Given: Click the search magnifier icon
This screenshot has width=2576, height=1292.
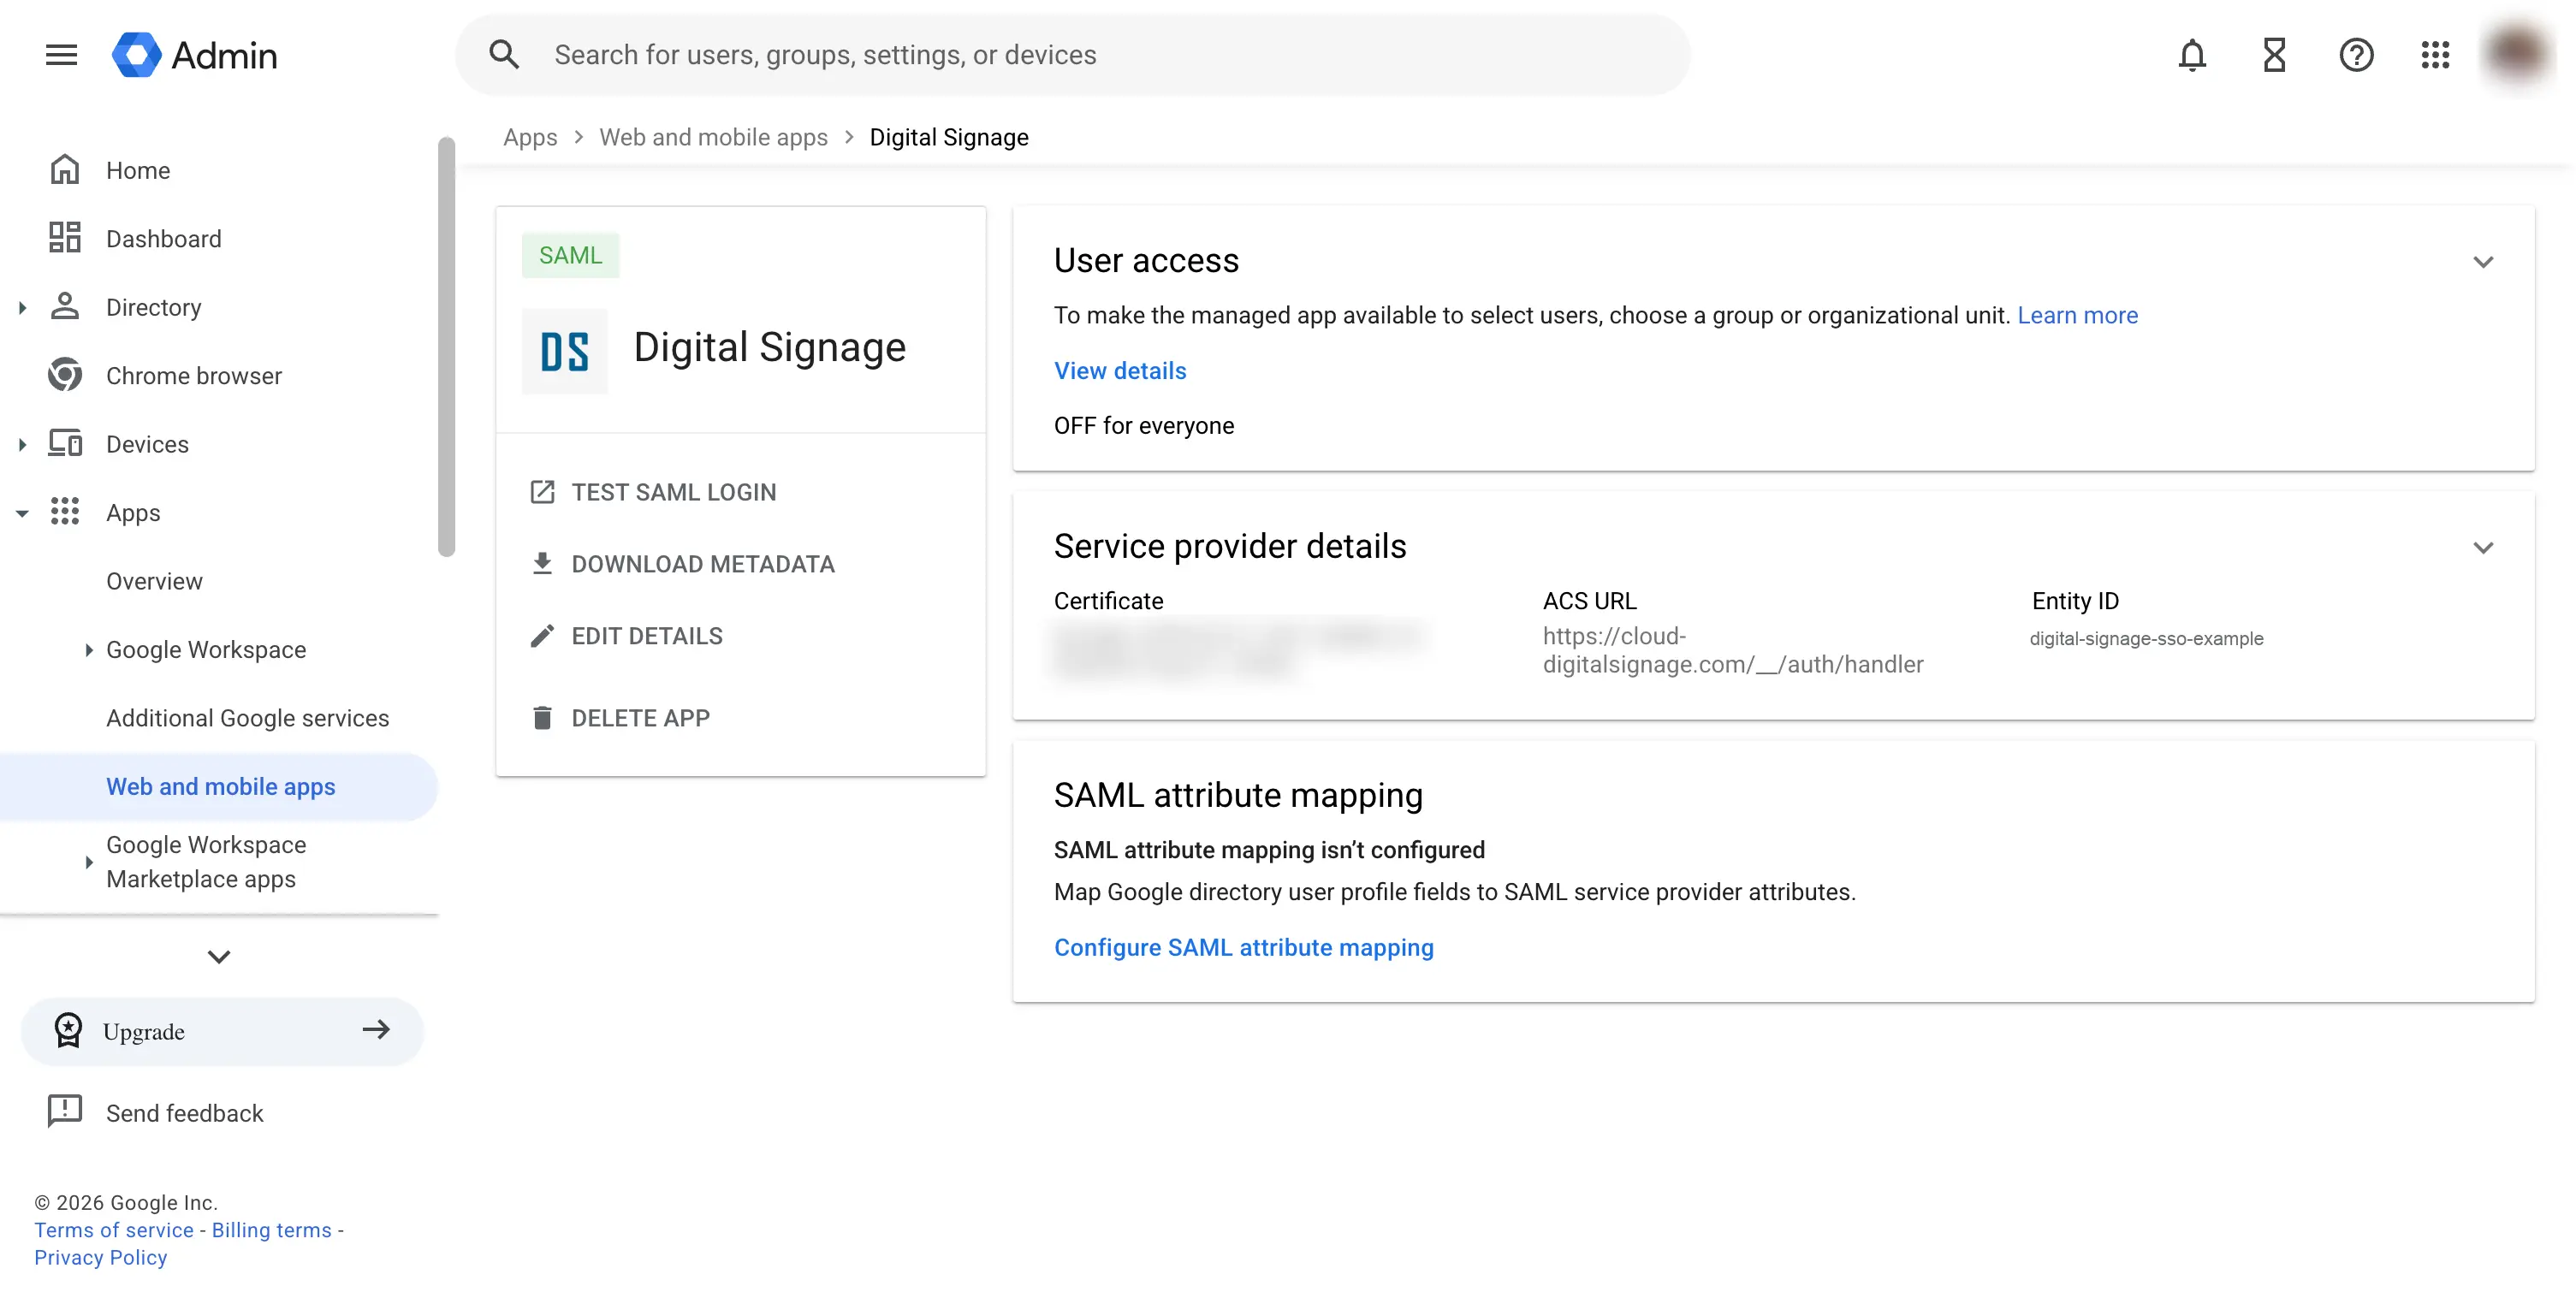Looking at the screenshot, I should point(504,55).
